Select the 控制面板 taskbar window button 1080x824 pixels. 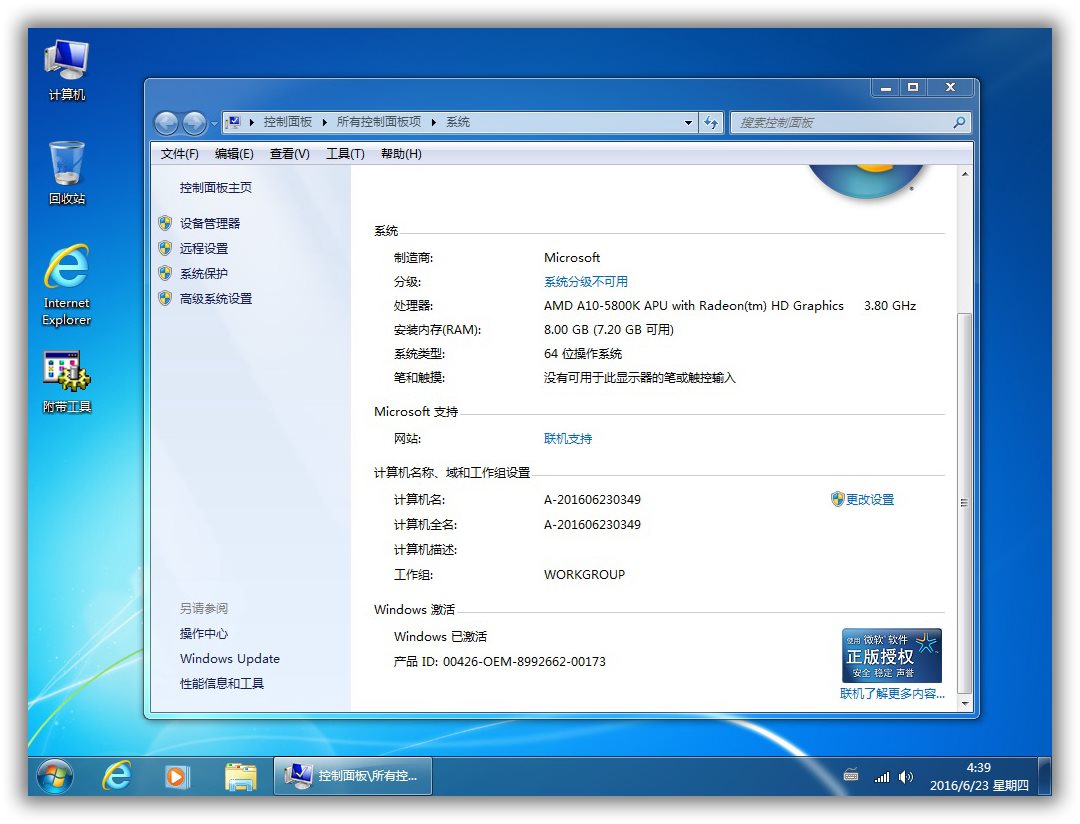(x=353, y=776)
